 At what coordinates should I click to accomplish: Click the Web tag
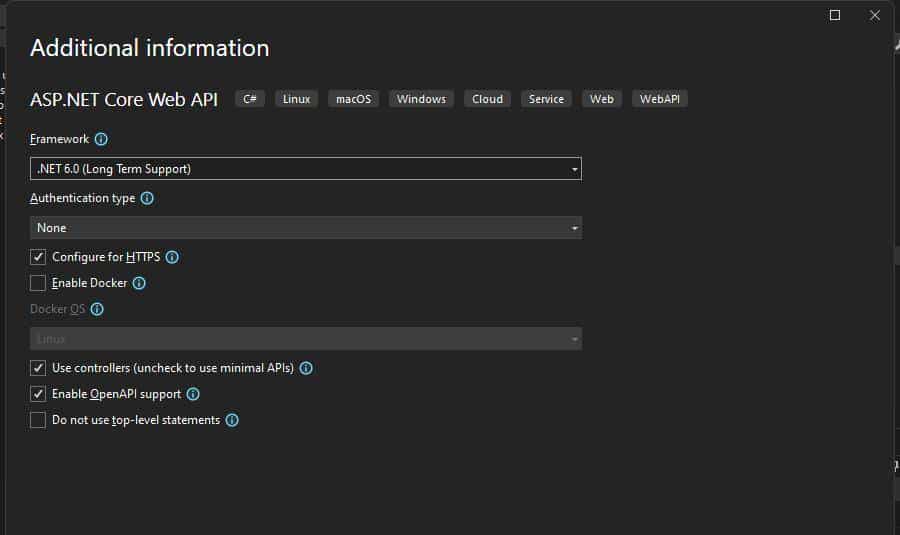click(602, 99)
